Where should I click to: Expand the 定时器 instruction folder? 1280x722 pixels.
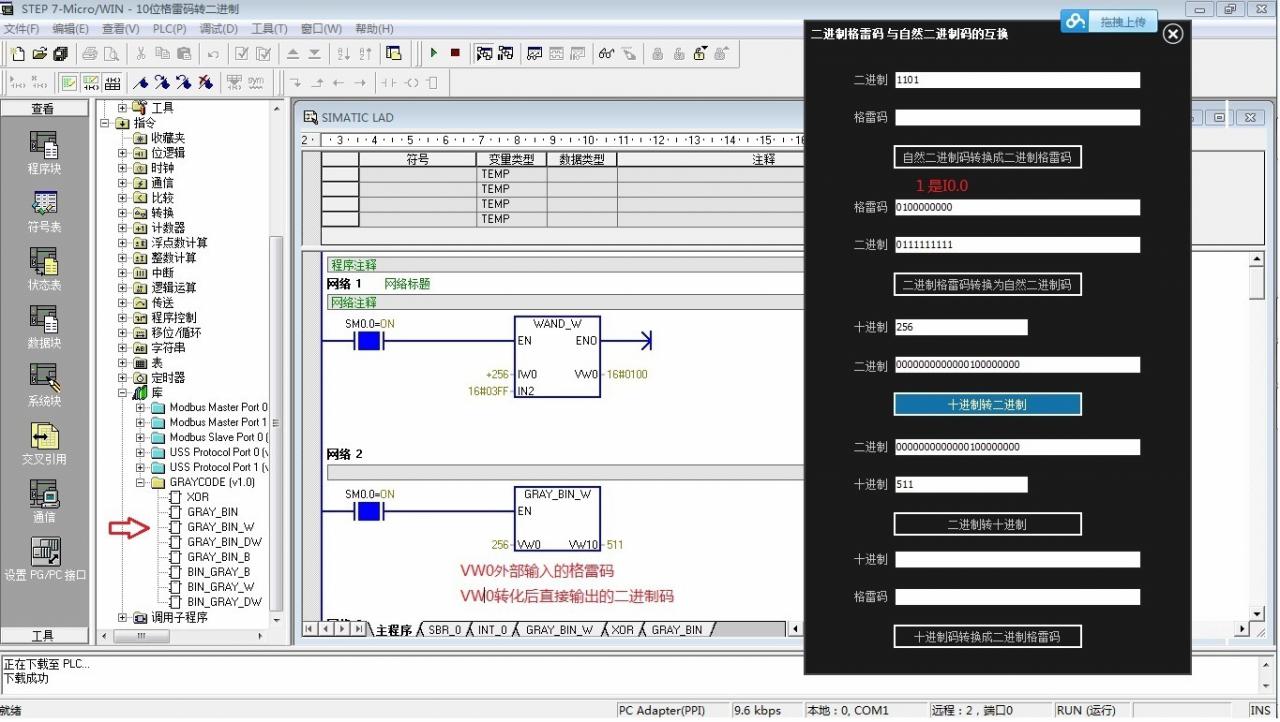pos(123,378)
